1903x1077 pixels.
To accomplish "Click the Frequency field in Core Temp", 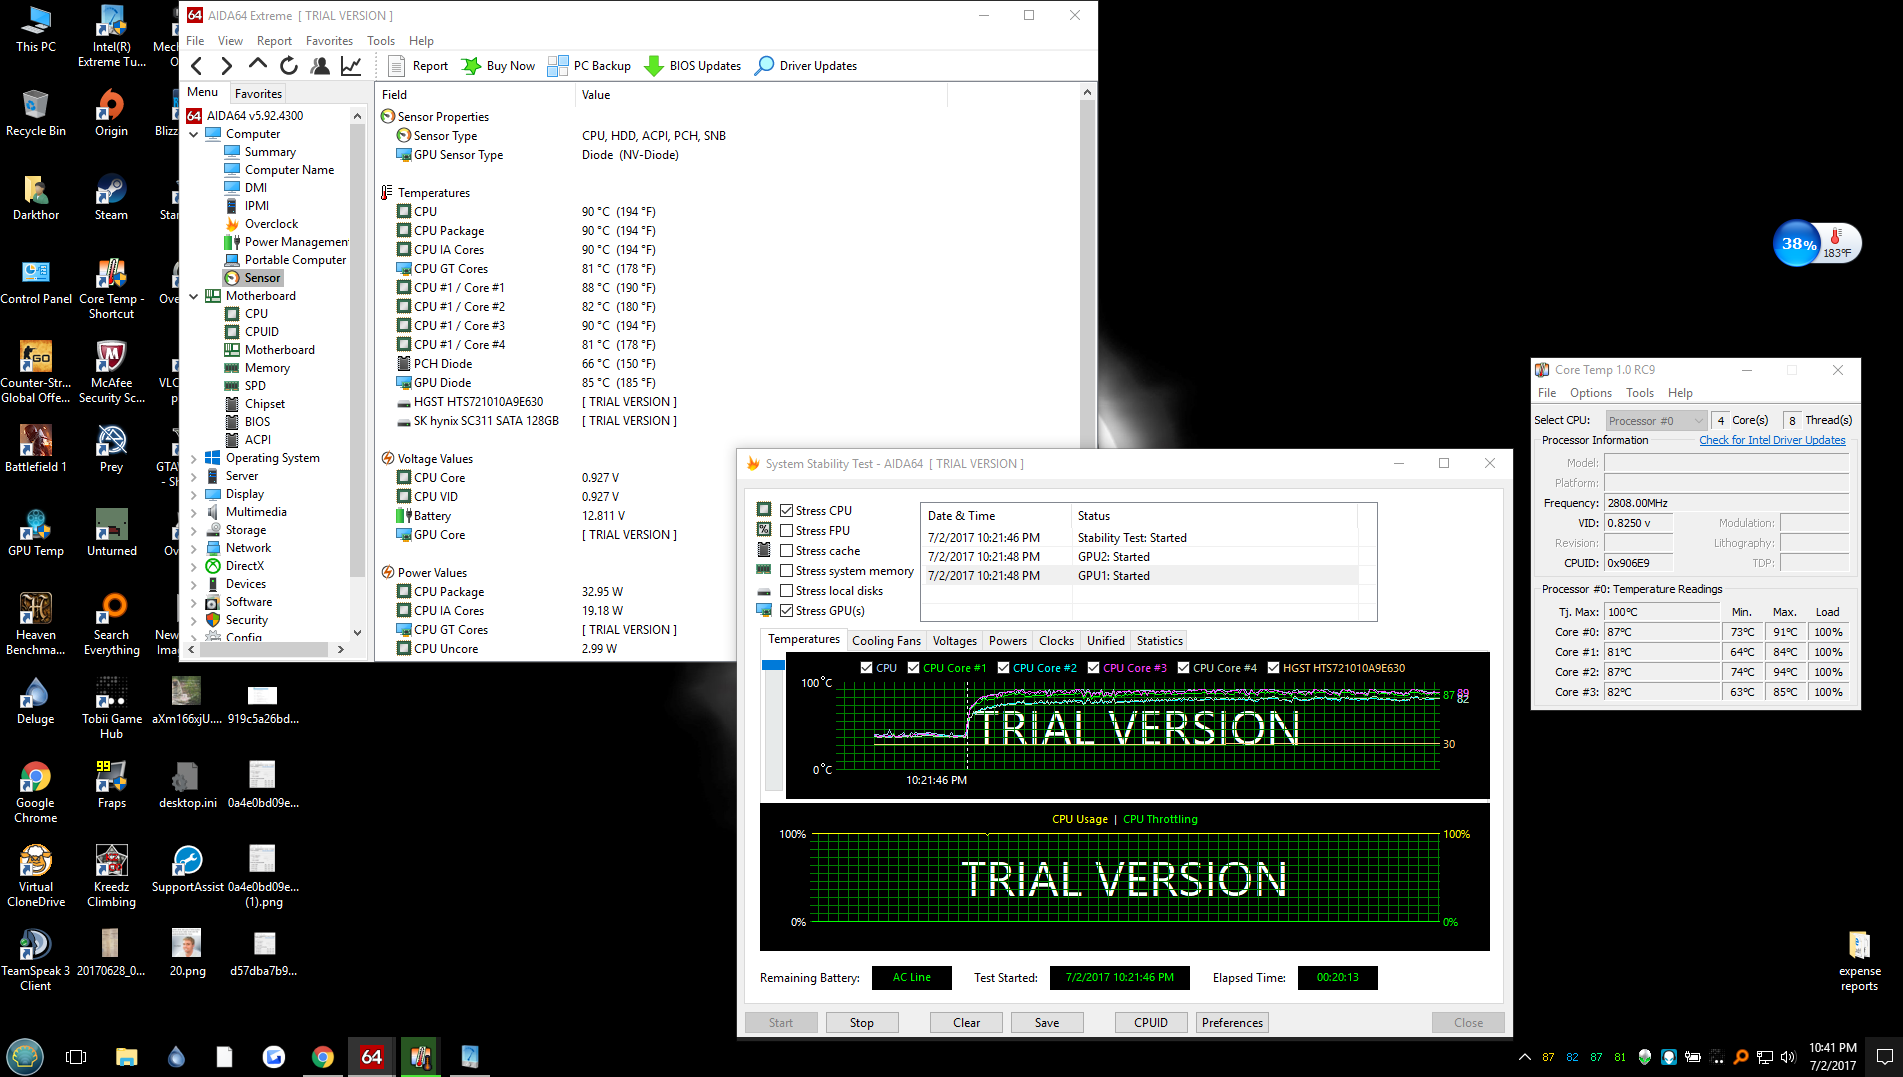I will (1726, 503).
